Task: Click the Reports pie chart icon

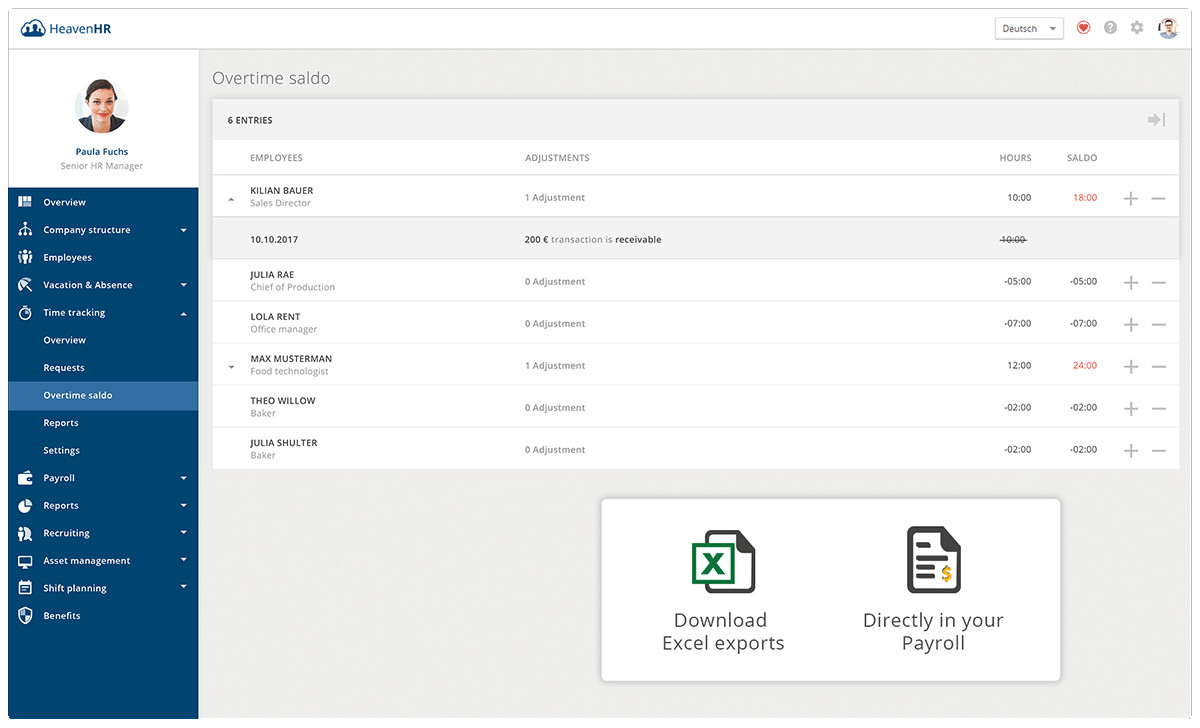Action: pyautogui.click(x=25, y=506)
